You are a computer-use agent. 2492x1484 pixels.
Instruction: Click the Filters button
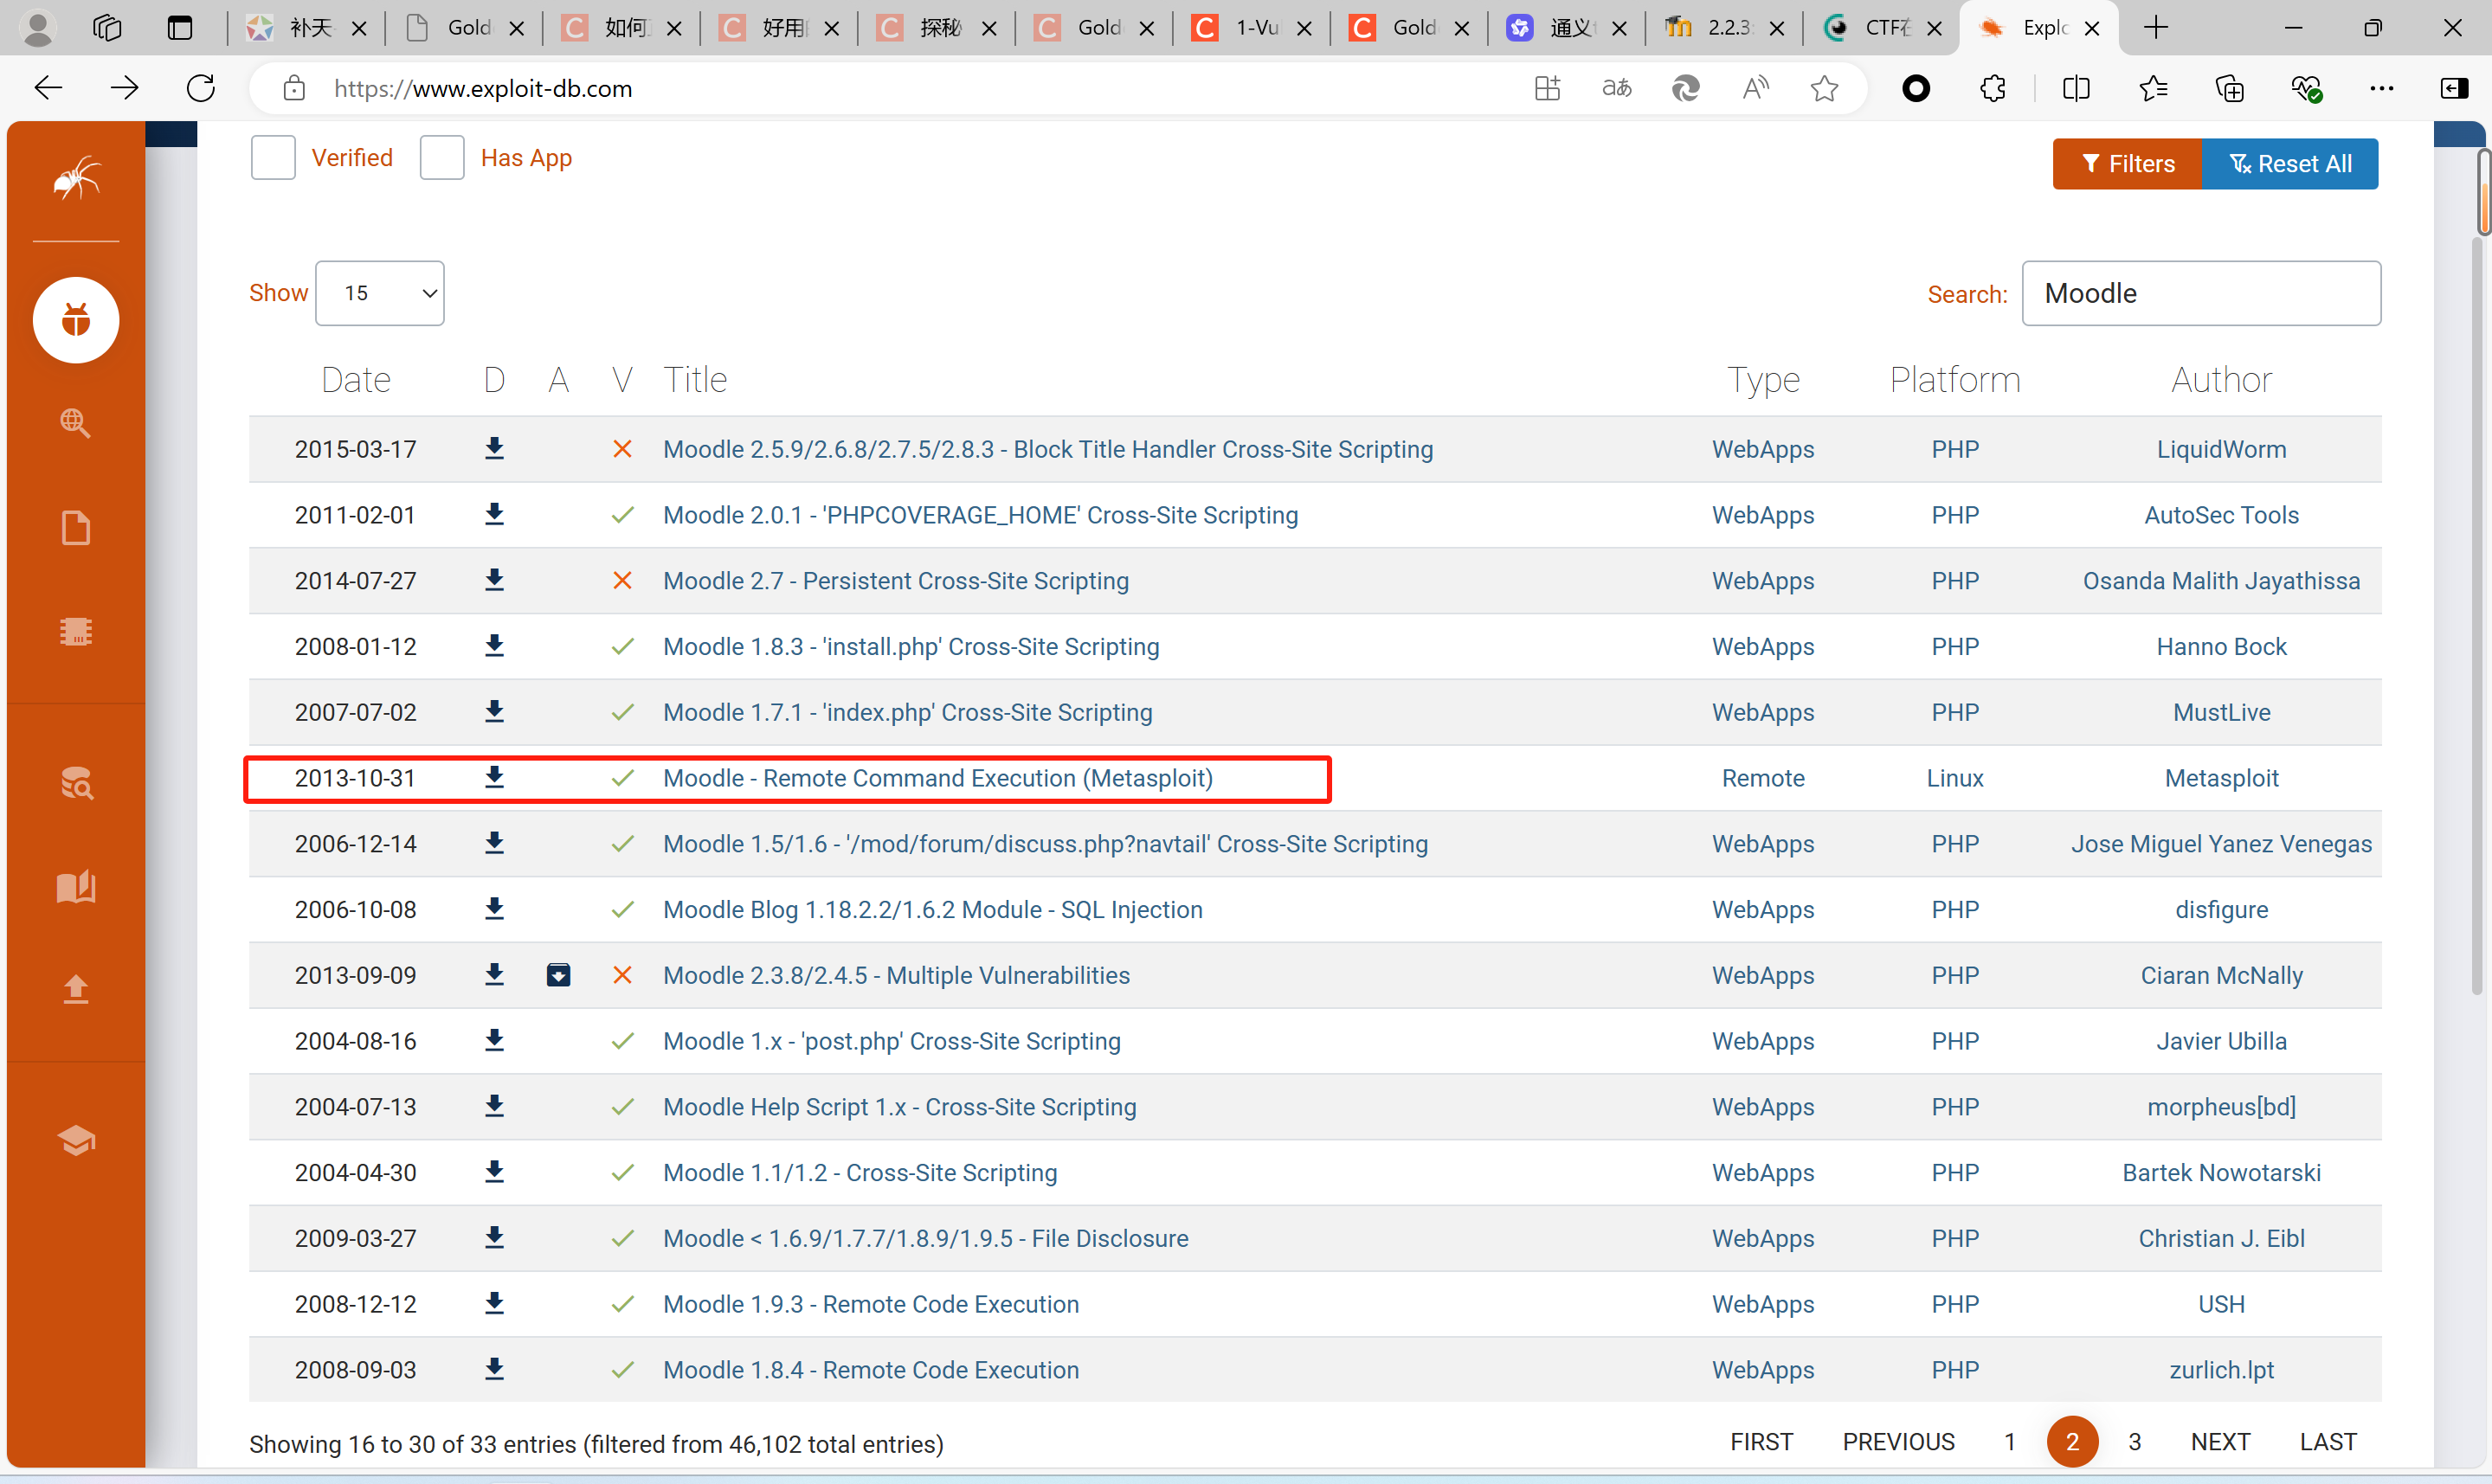[2126, 164]
